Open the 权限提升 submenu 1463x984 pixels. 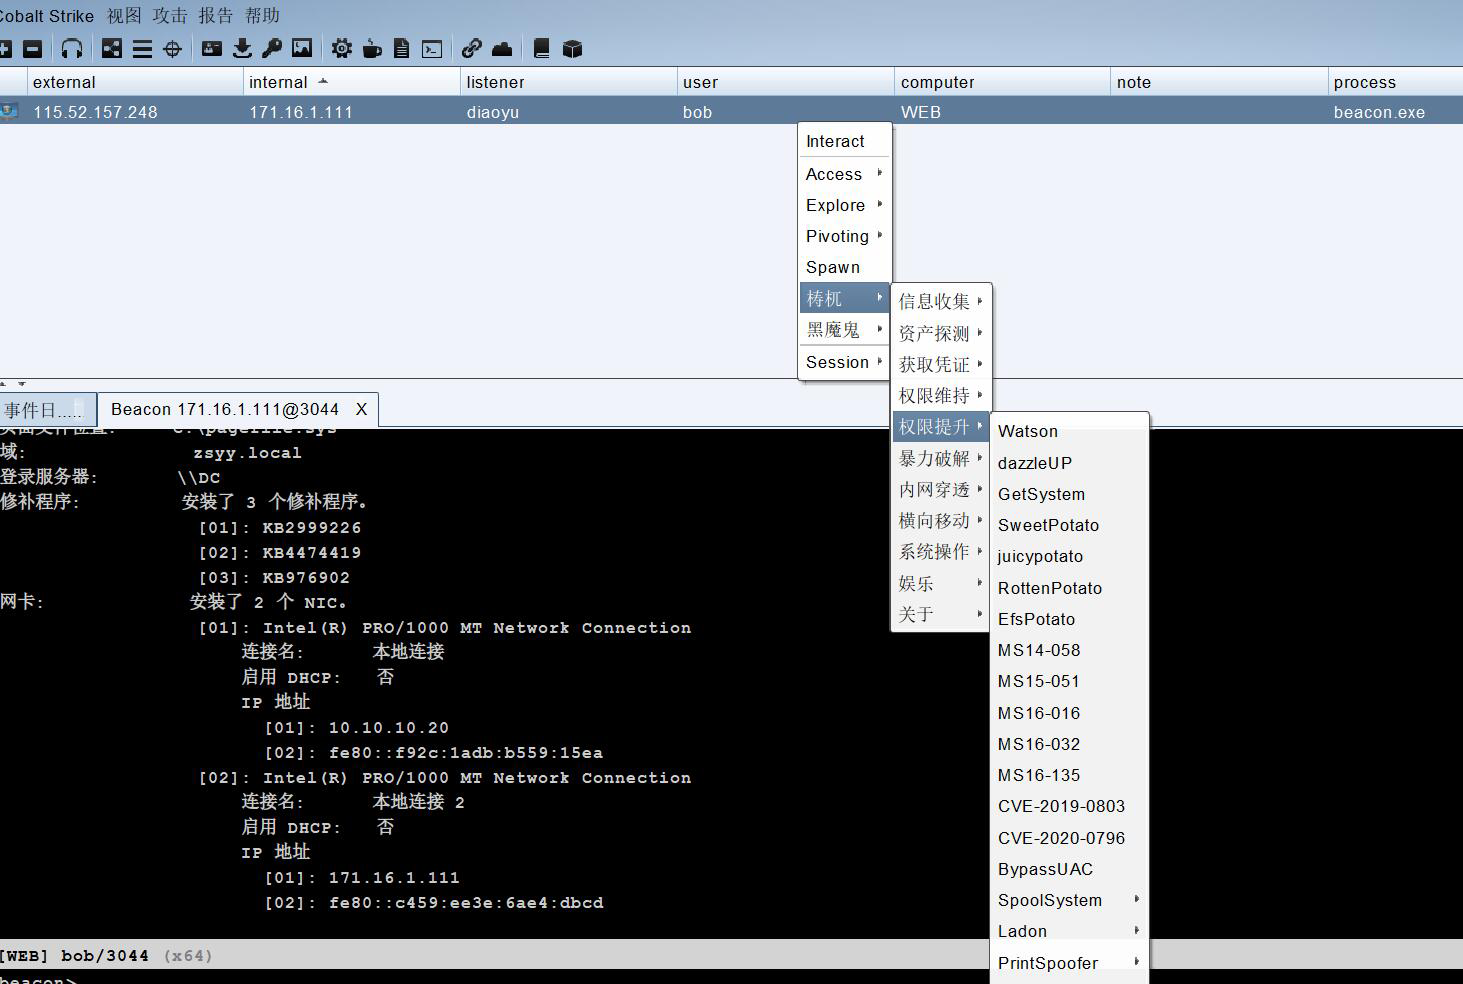pyautogui.click(x=940, y=427)
